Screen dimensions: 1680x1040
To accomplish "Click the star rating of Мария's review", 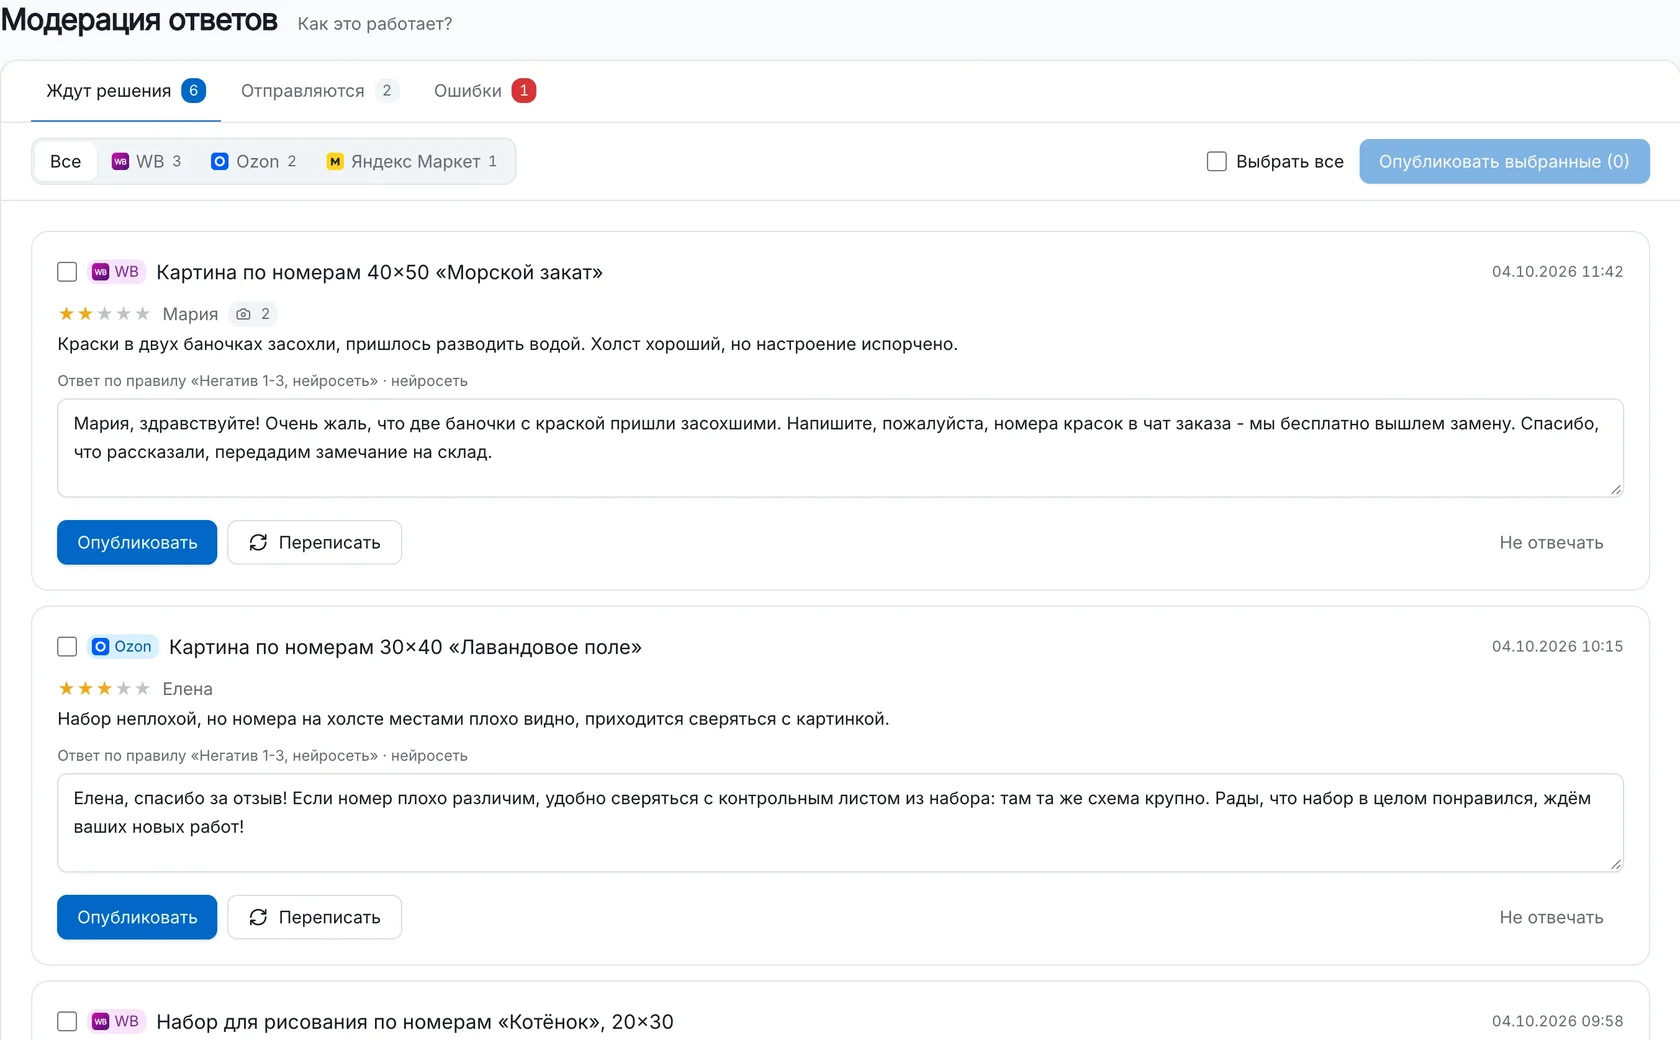I will [x=104, y=314].
